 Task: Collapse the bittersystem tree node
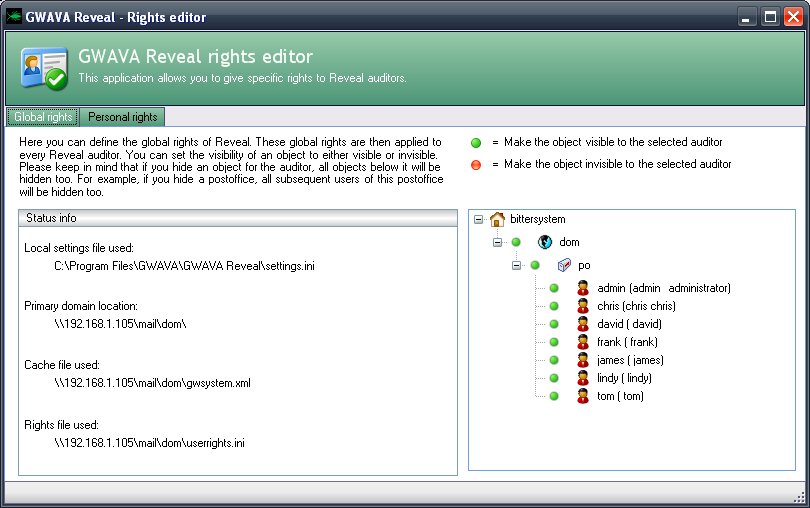[x=479, y=219]
